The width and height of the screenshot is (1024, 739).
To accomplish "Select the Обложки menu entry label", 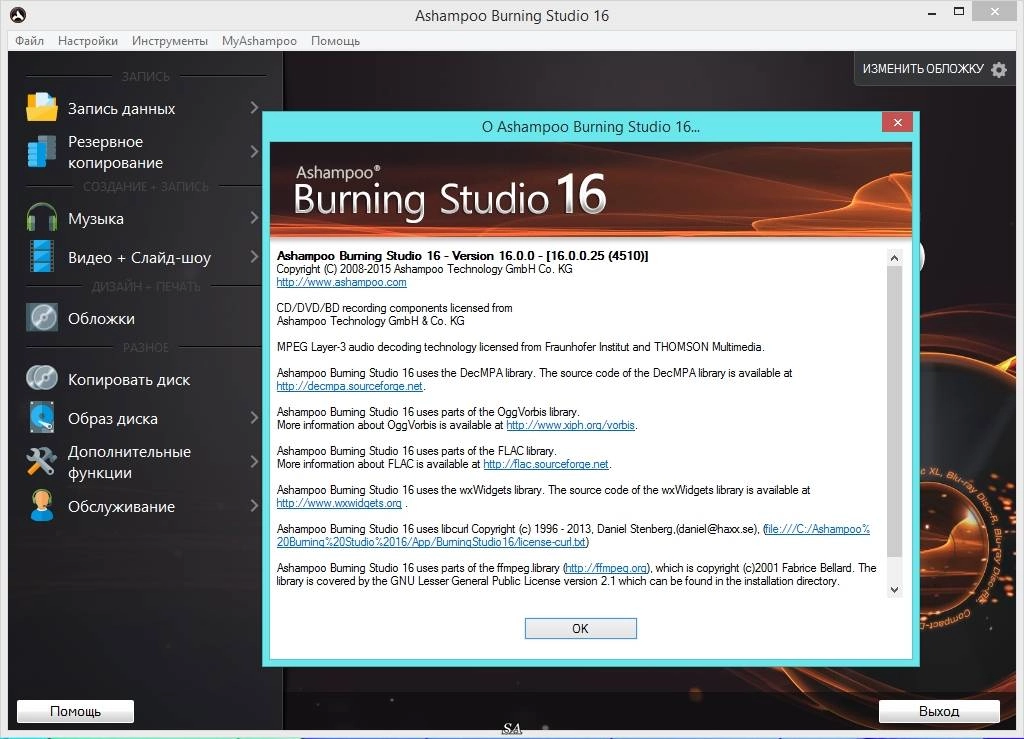I will pyautogui.click(x=101, y=319).
